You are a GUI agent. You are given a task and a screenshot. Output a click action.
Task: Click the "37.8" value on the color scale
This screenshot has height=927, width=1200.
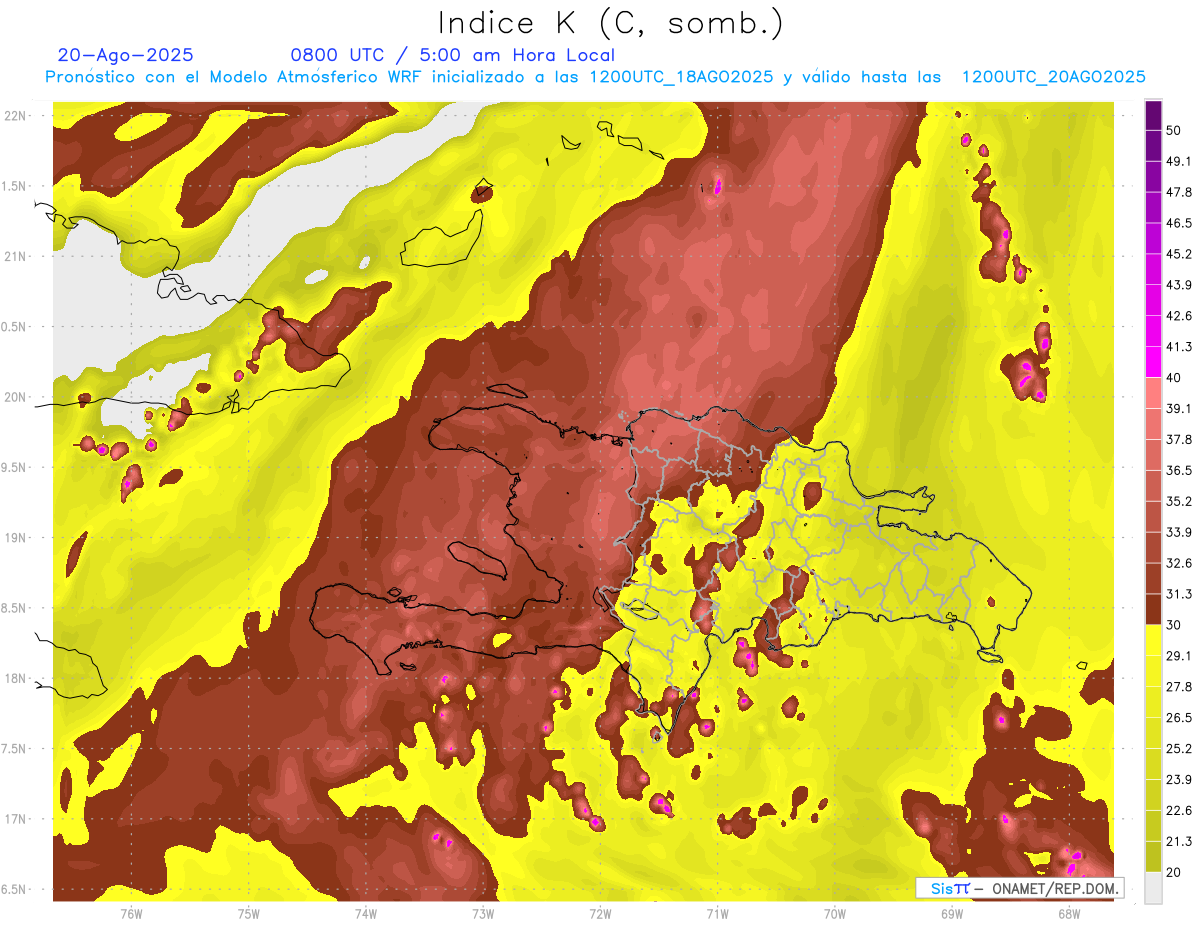1179,440
